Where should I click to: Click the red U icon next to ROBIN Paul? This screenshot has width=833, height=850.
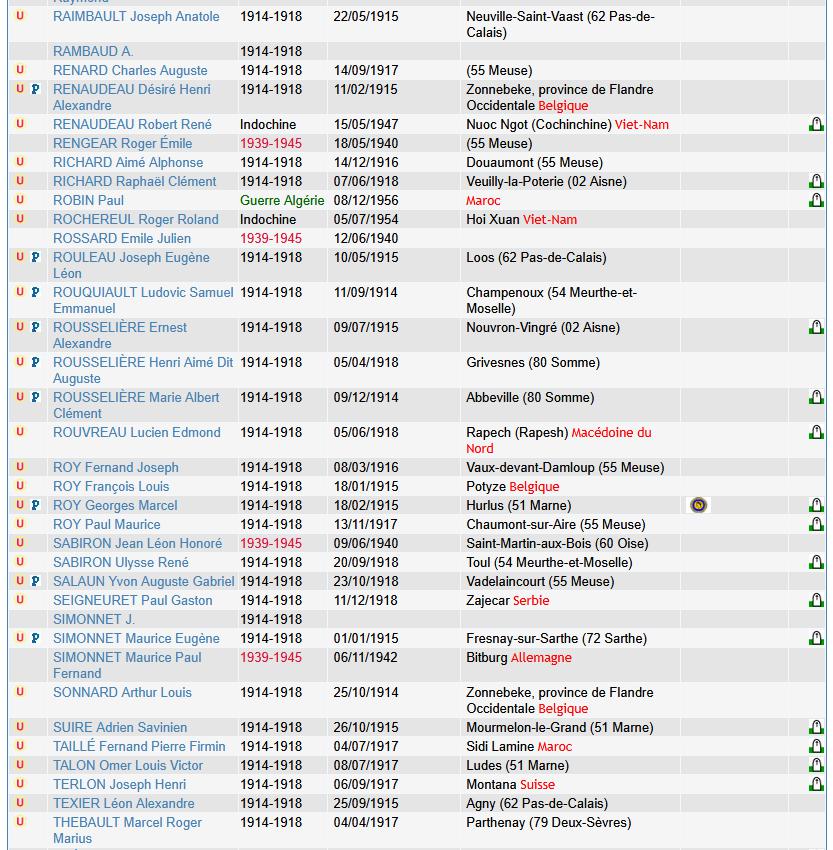pos(20,201)
